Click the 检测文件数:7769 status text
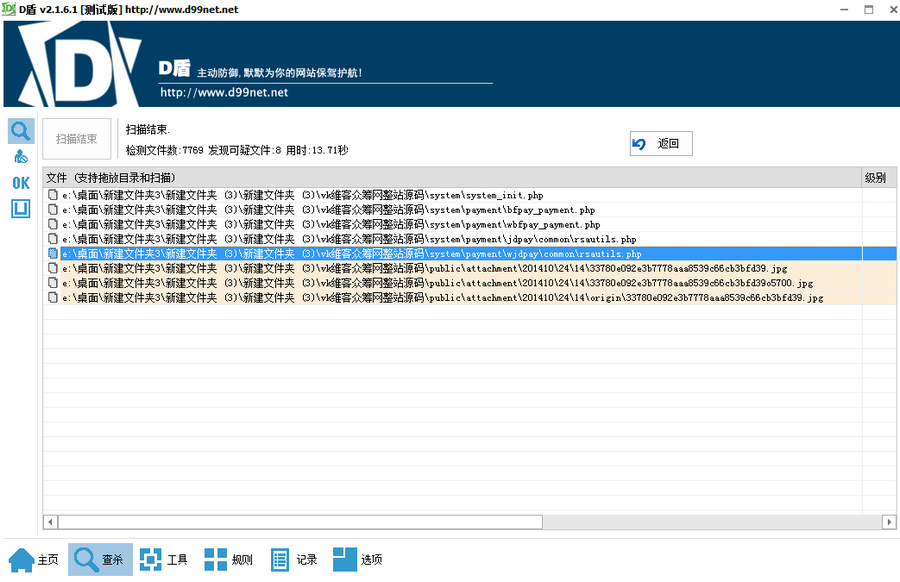This screenshot has width=900, height=582. pyautogui.click(x=165, y=150)
